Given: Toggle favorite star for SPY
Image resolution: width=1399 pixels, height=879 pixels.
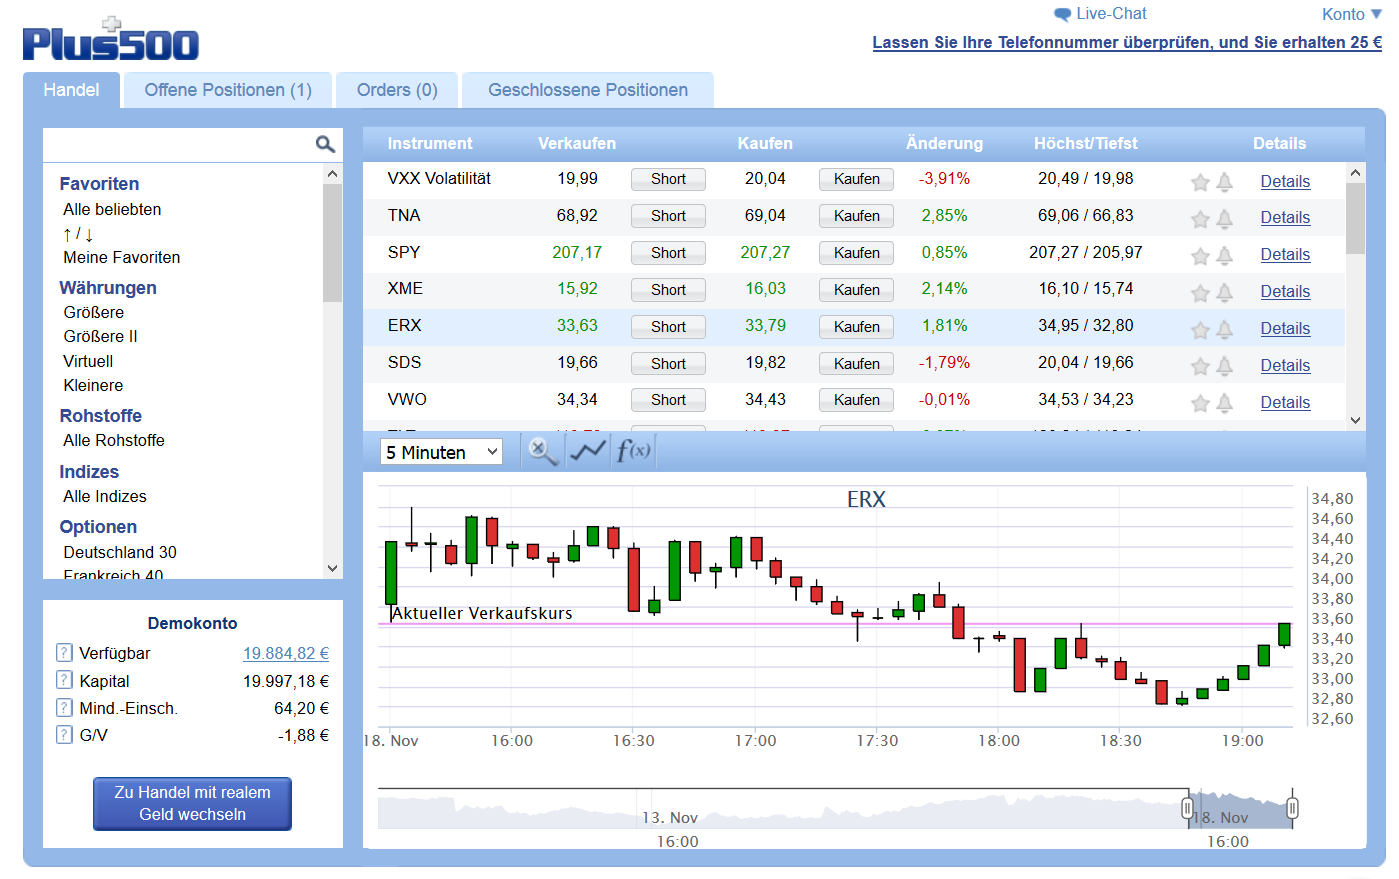Looking at the screenshot, I should pos(1200,256).
